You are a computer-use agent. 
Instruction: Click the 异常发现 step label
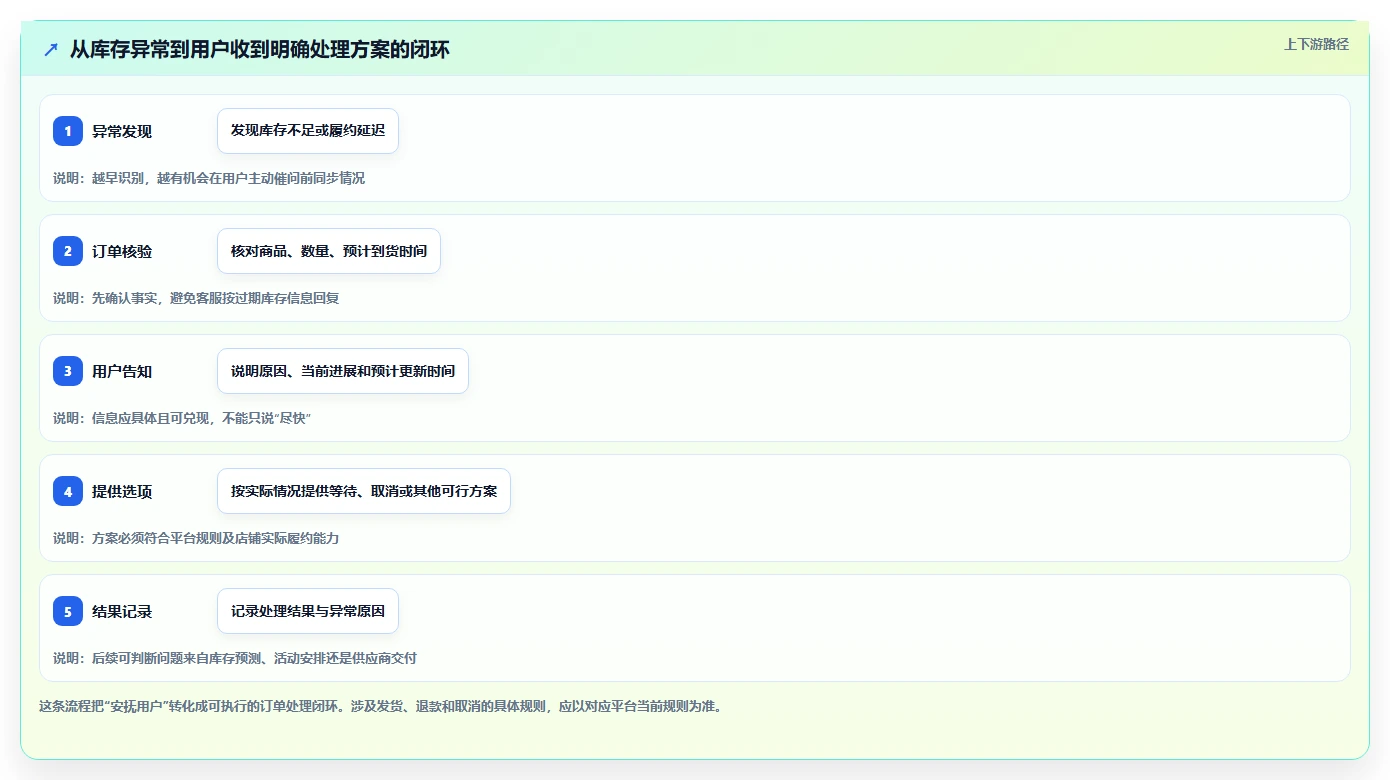point(122,131)
